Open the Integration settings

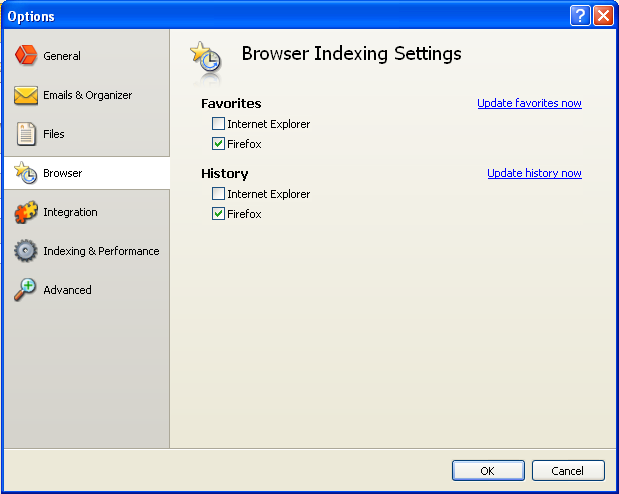click(70, 212)
